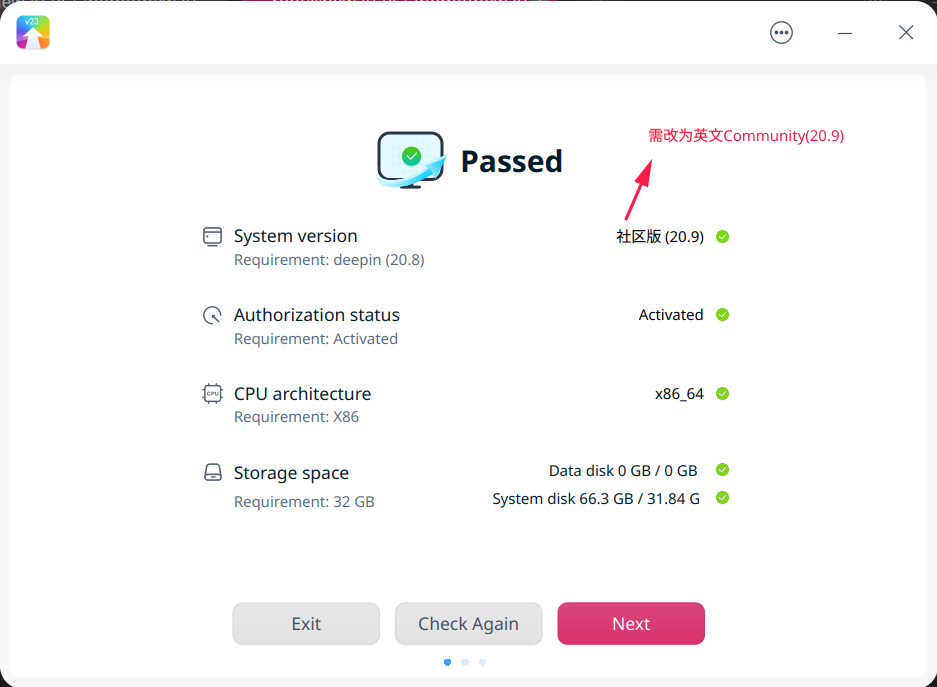This screenshot has height=687, width=937.
Task: Click the green check beside Activated
Action: [x=722, y=314]
